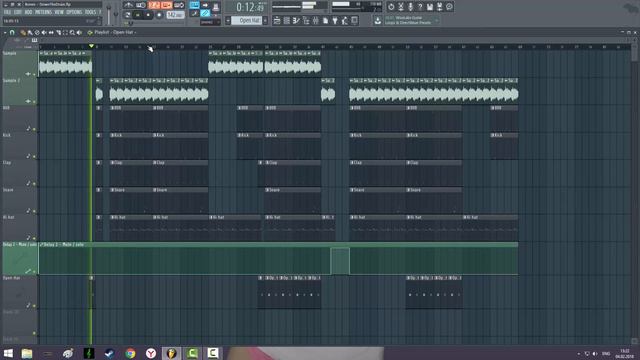Open the ADD menu

pyautogui.click(x=28, y=12)
